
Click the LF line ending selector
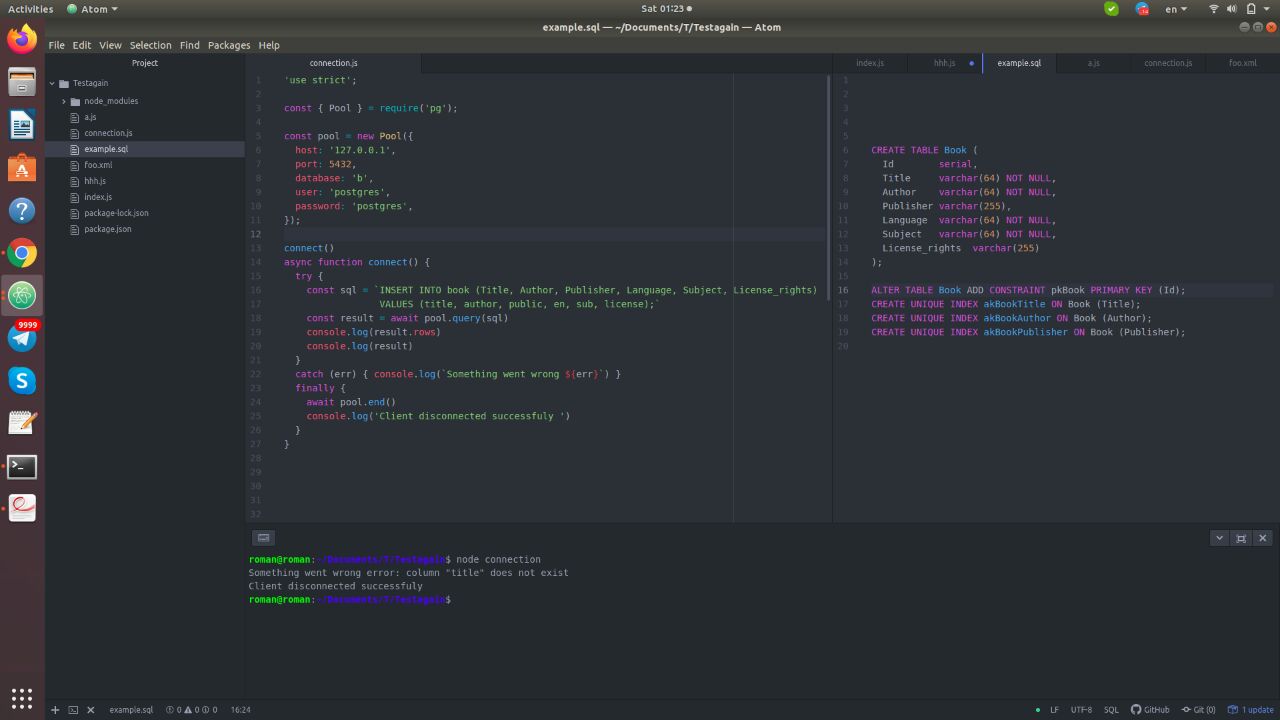tap(1054, 710)
